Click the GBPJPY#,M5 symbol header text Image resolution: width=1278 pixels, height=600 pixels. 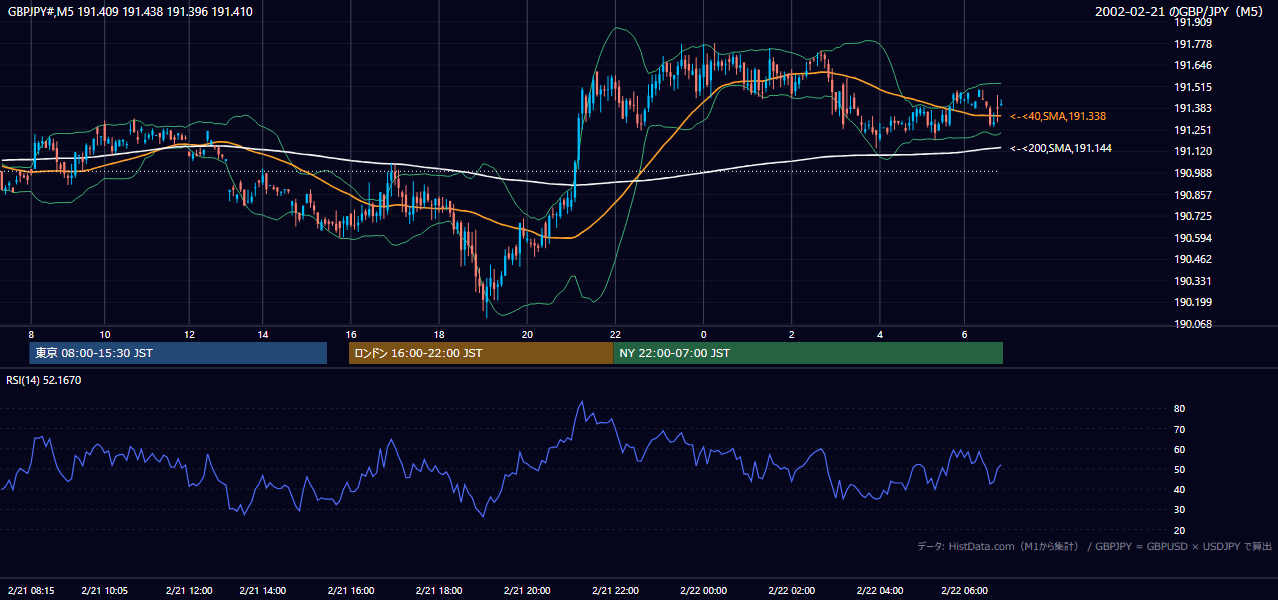pos(130,12)
